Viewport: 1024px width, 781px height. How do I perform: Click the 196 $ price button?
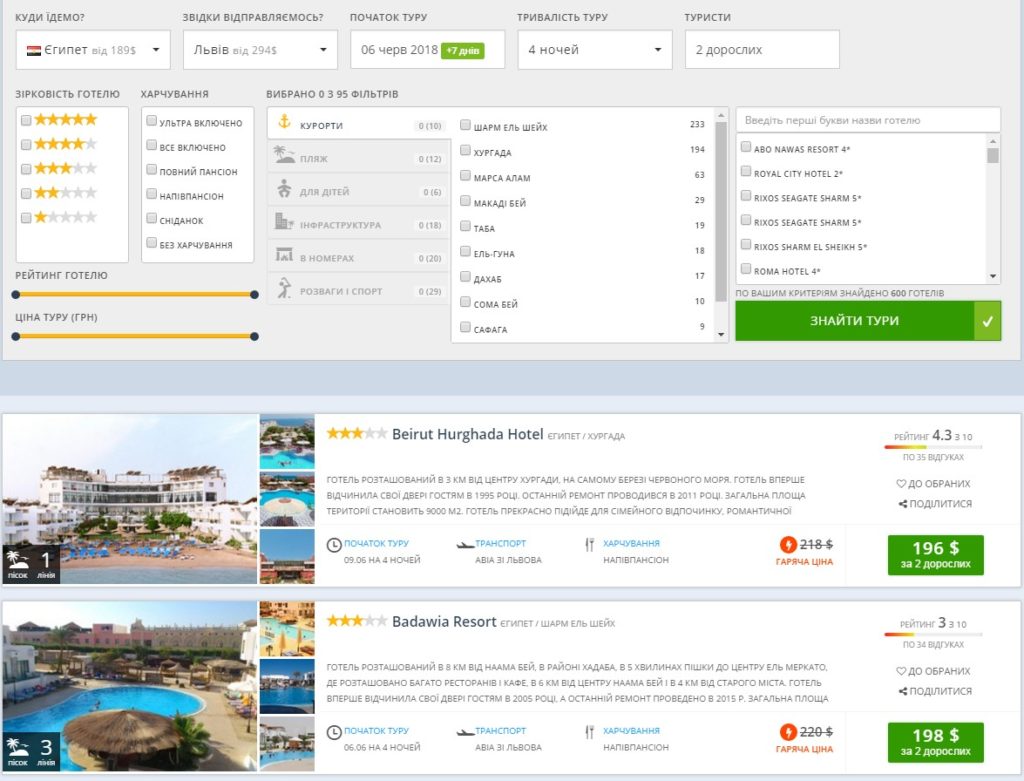click(936, 555)
